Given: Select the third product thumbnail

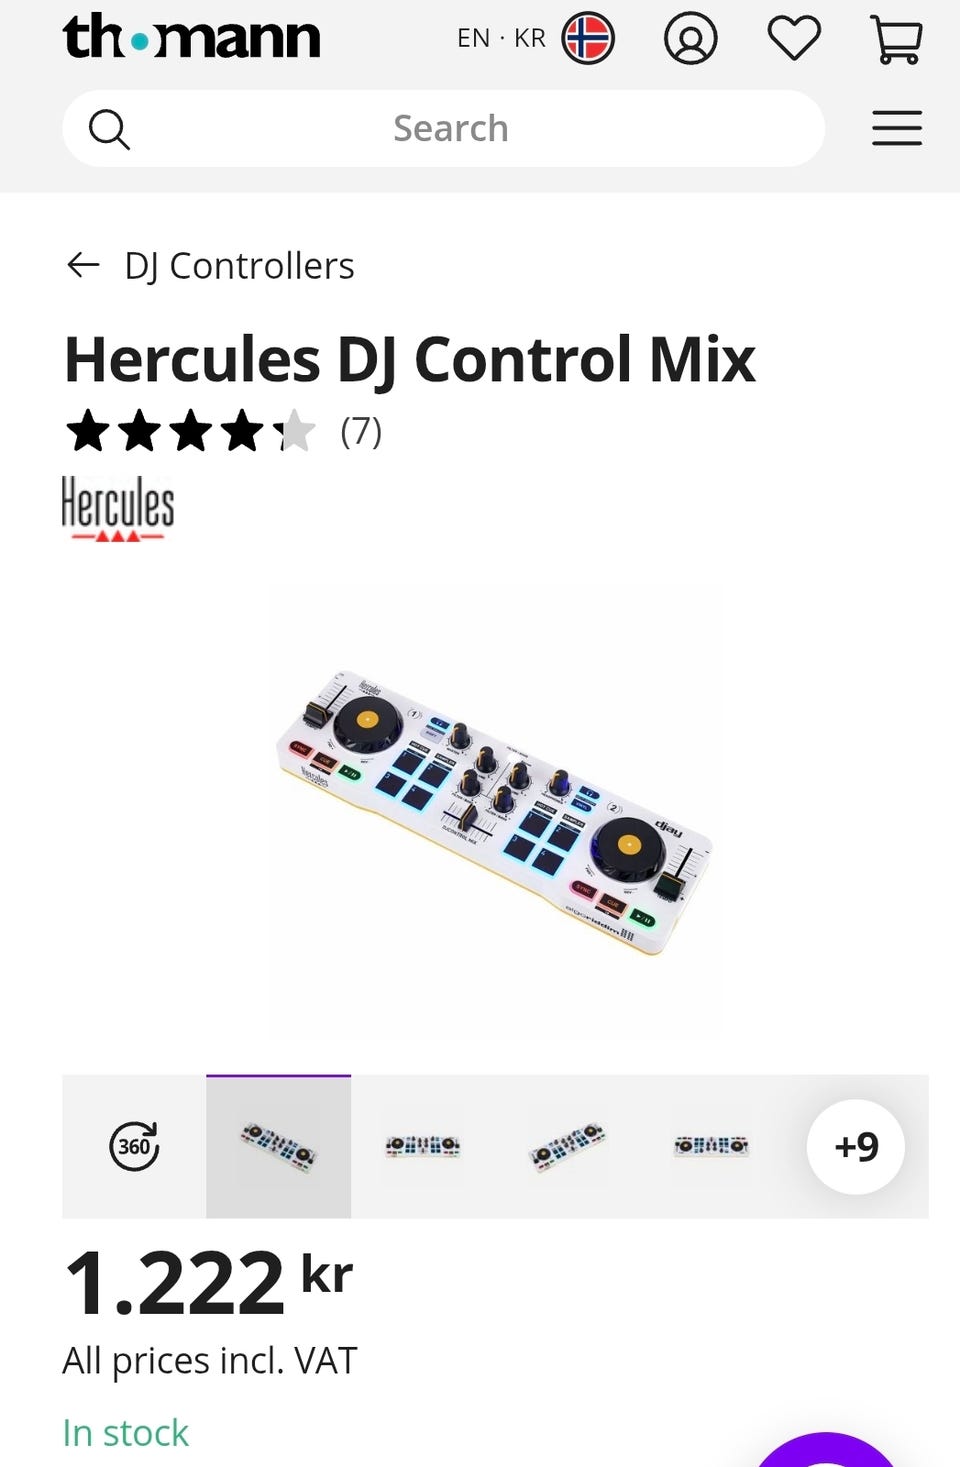Looking at the screenshot, I should point(567,1146).
